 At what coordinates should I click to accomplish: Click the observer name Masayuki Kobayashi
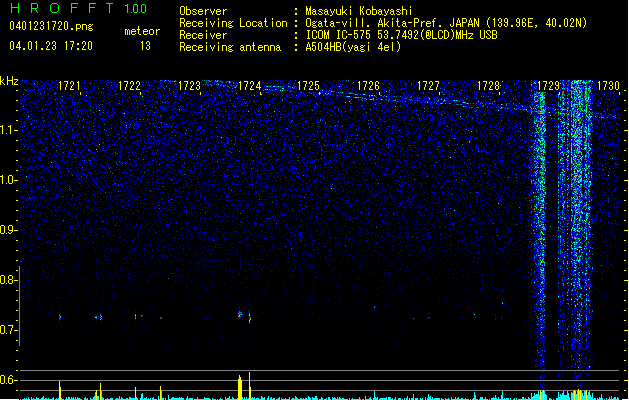tap(359, 11)
